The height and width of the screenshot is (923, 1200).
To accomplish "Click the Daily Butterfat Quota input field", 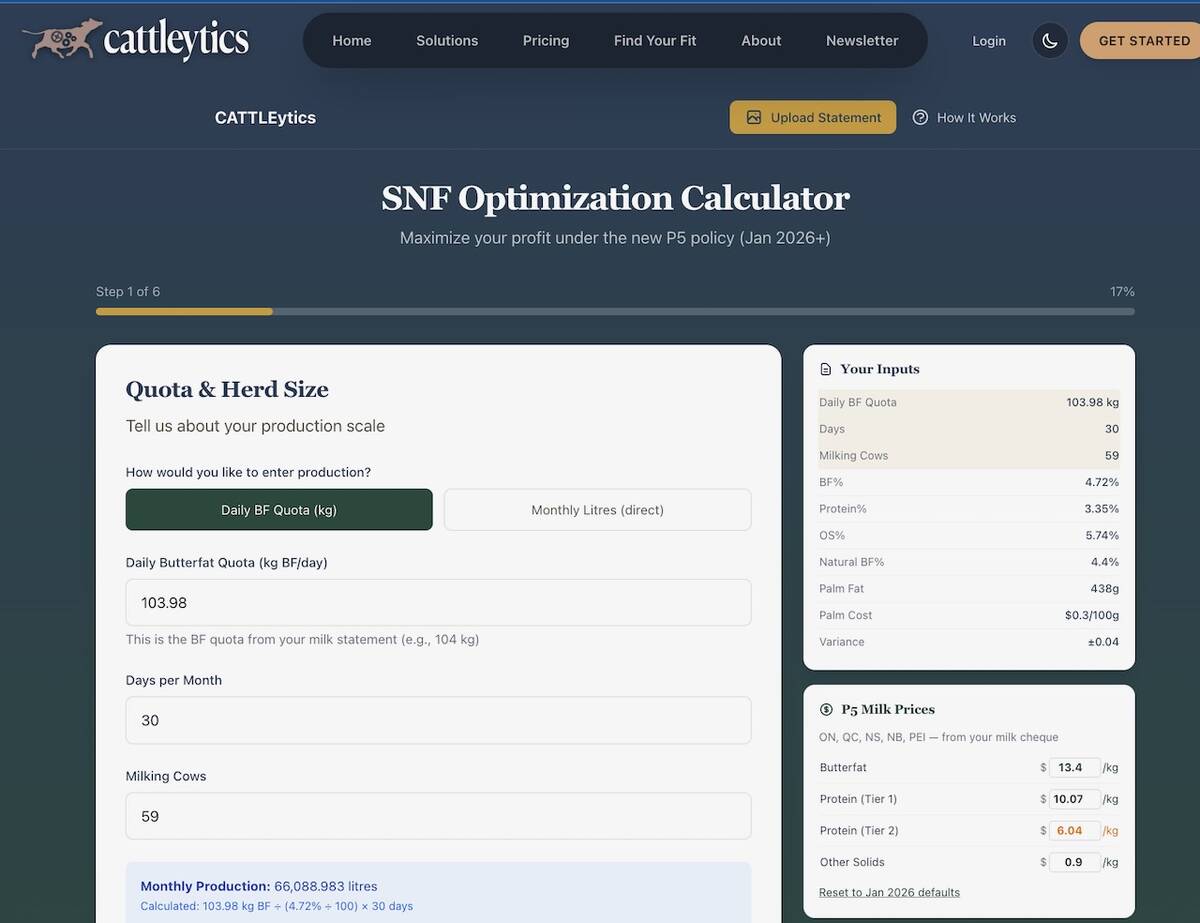I will click(x=438, y=602).
